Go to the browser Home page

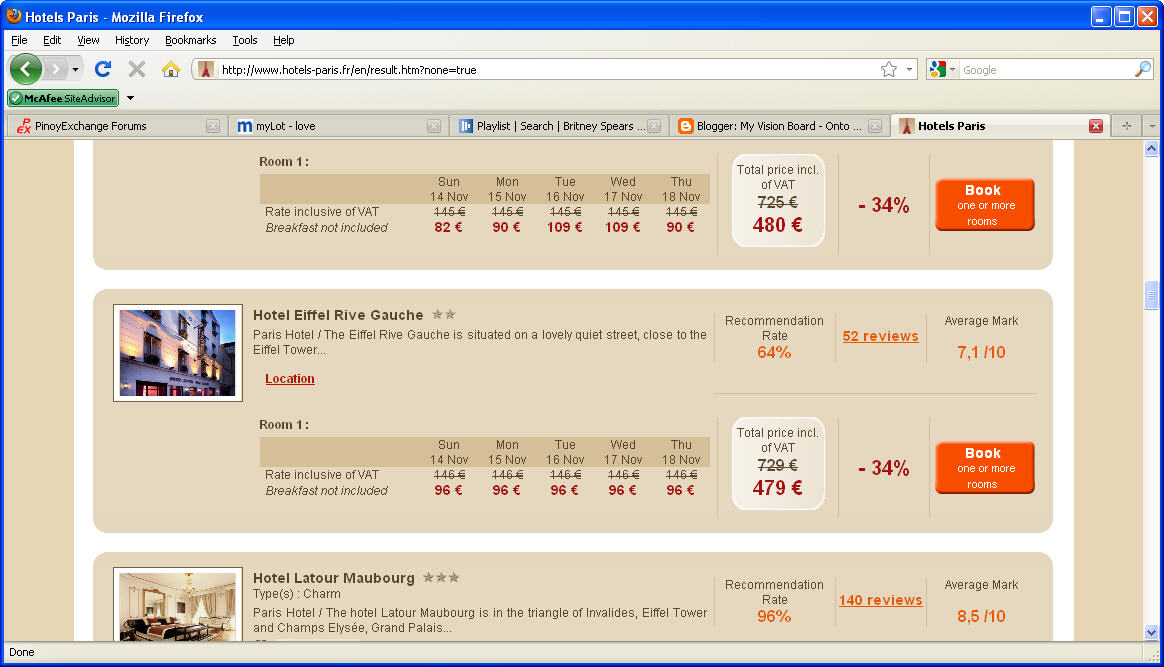170,68
